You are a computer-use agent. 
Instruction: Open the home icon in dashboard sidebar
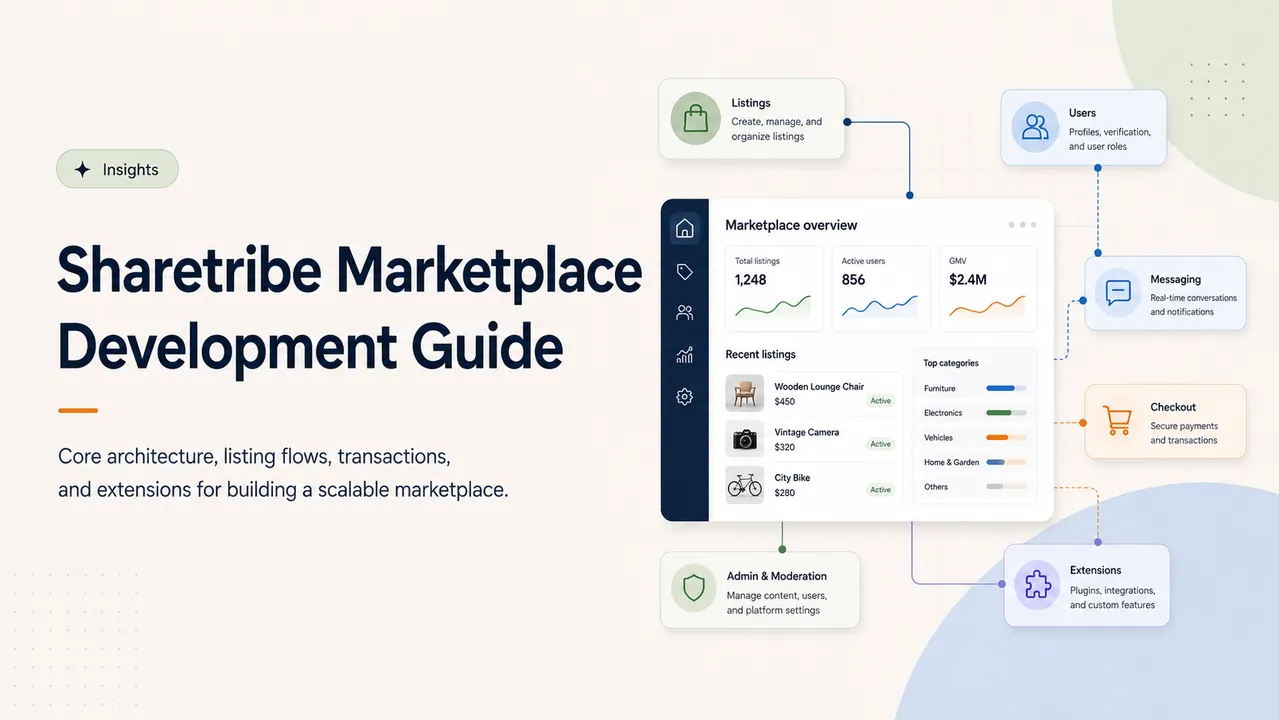(684, 227)
